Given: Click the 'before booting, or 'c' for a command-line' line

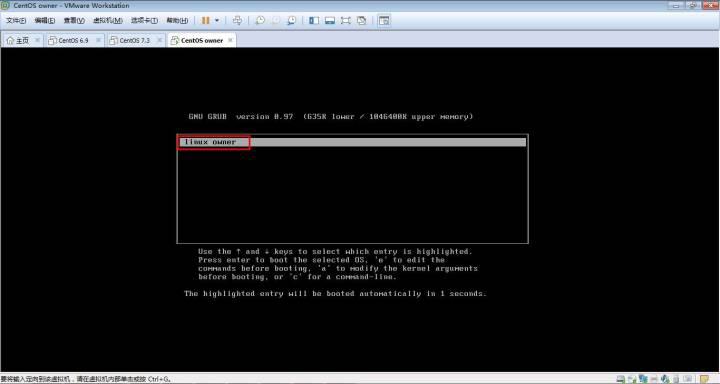Looking at the screenshot, I should 297,277.
